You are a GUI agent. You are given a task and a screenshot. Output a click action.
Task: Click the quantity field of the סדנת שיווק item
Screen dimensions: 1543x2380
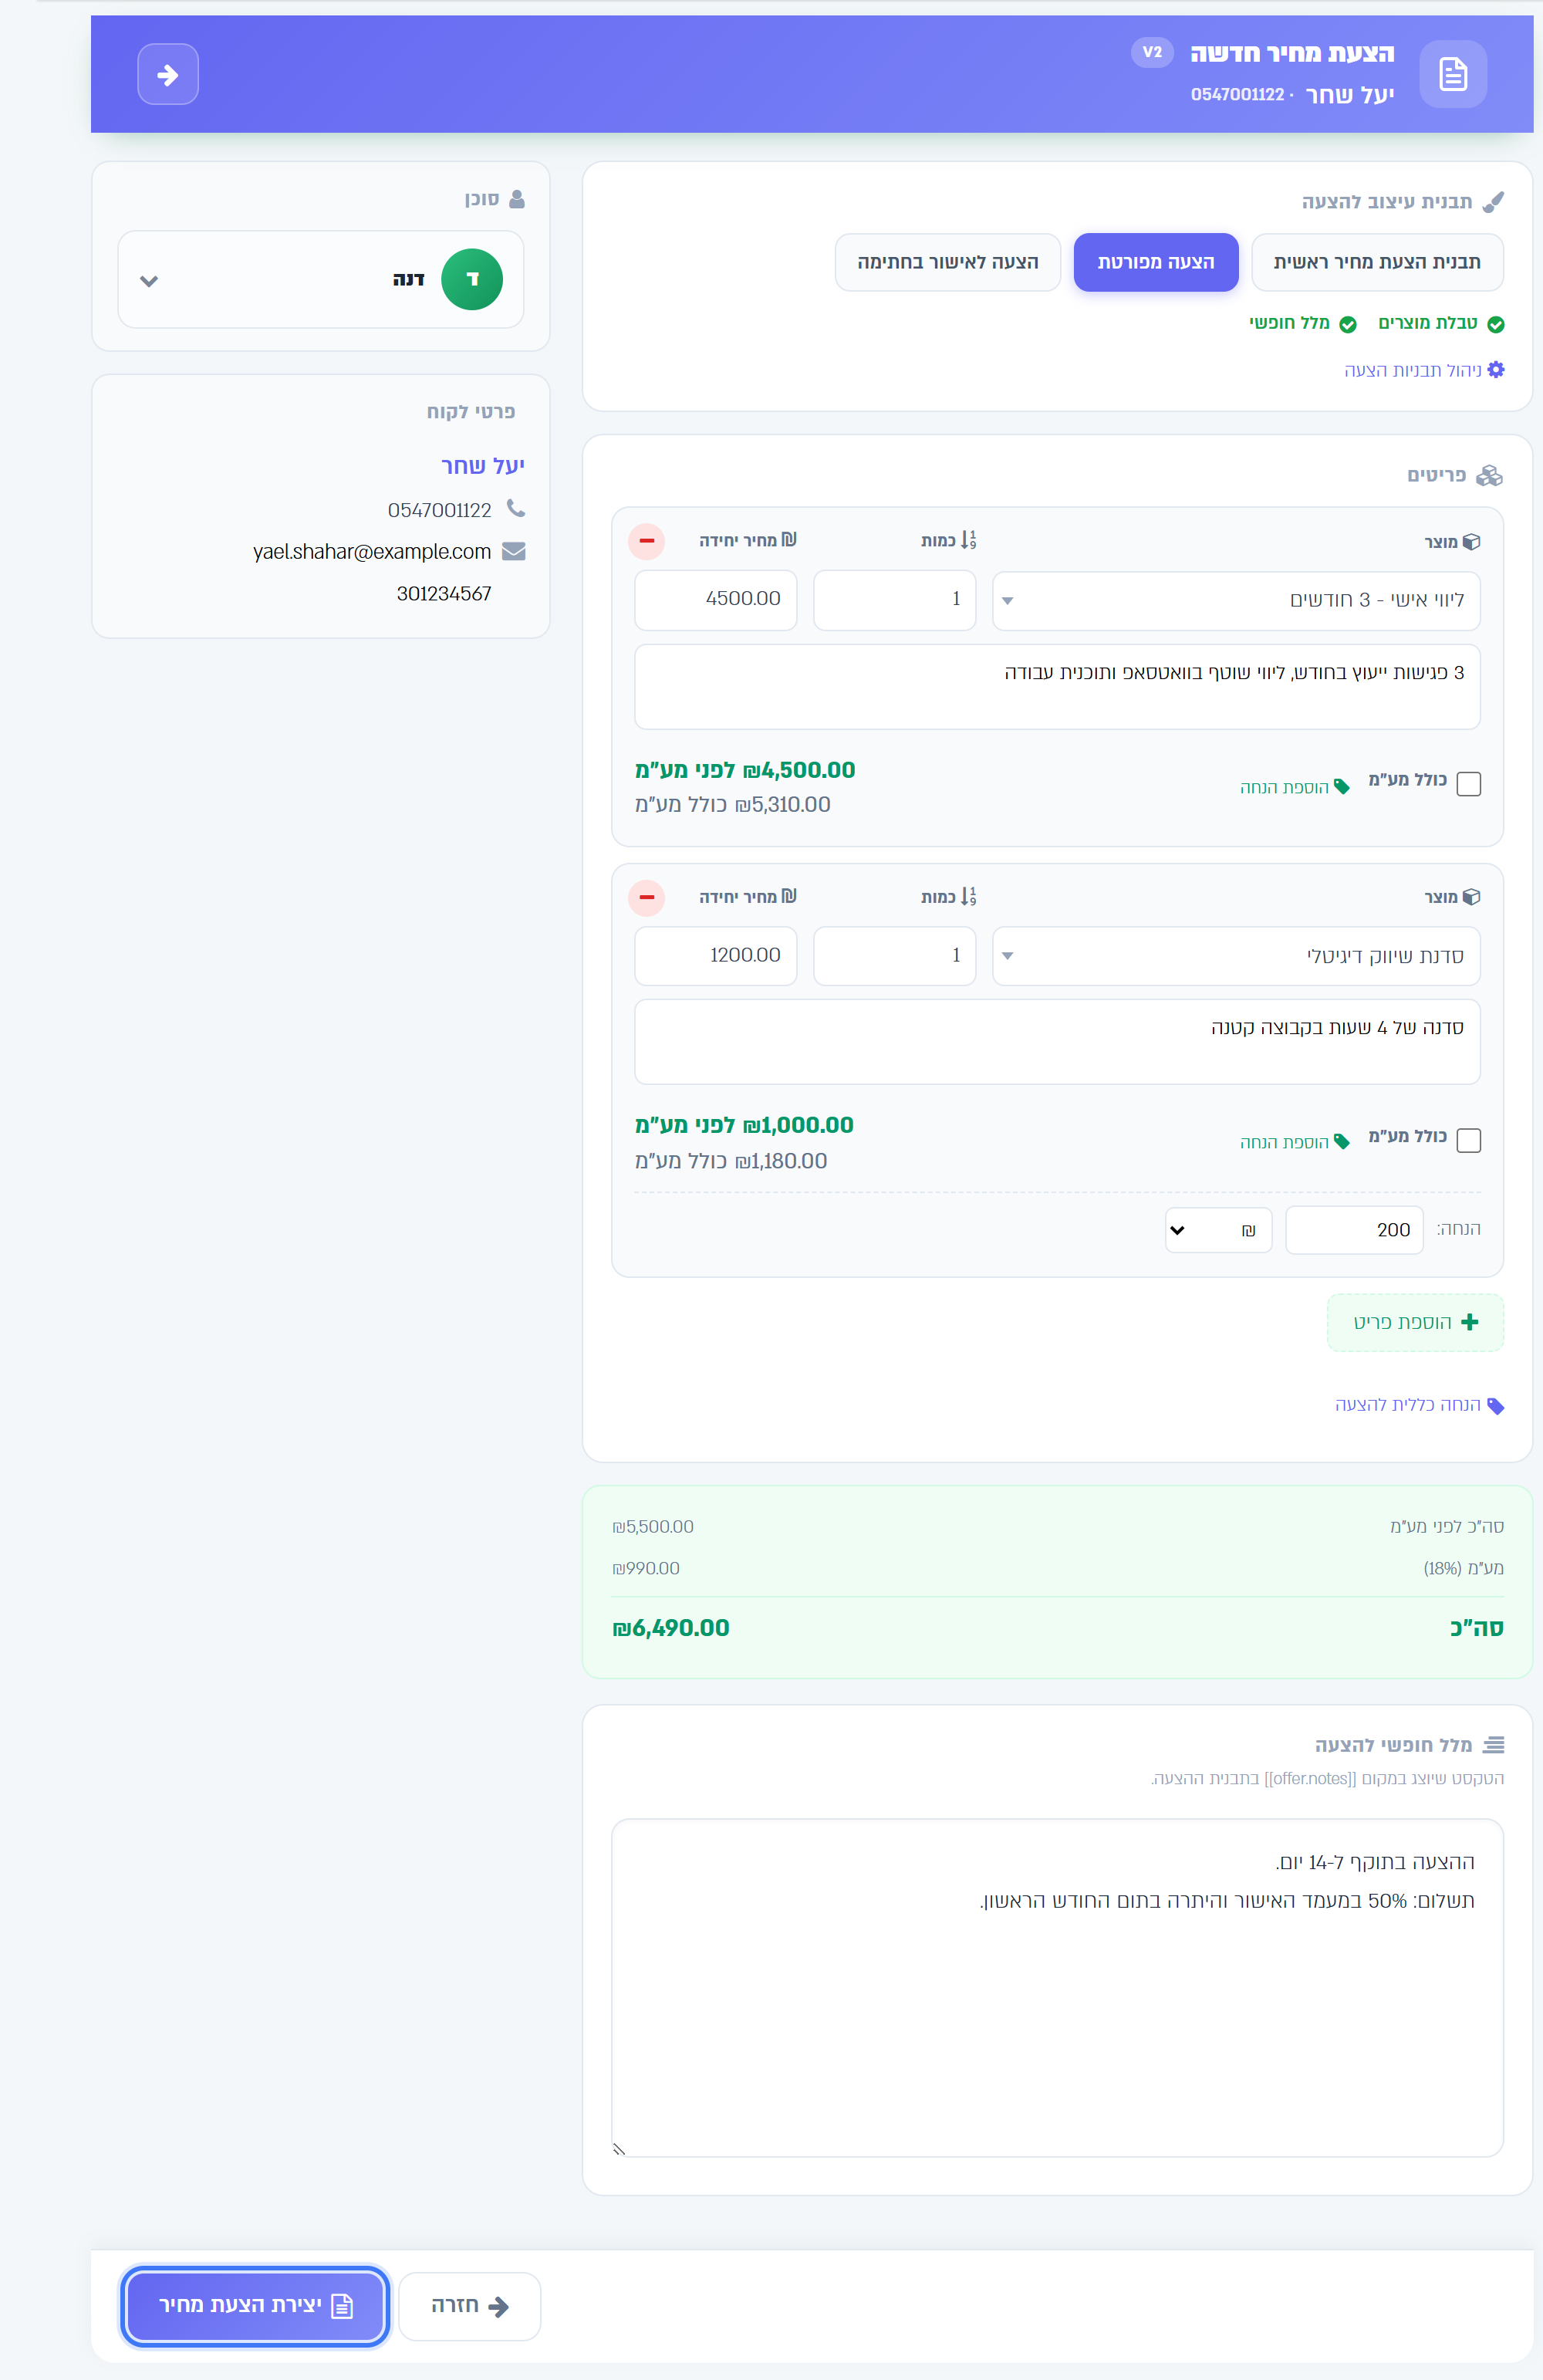(895, 956)
